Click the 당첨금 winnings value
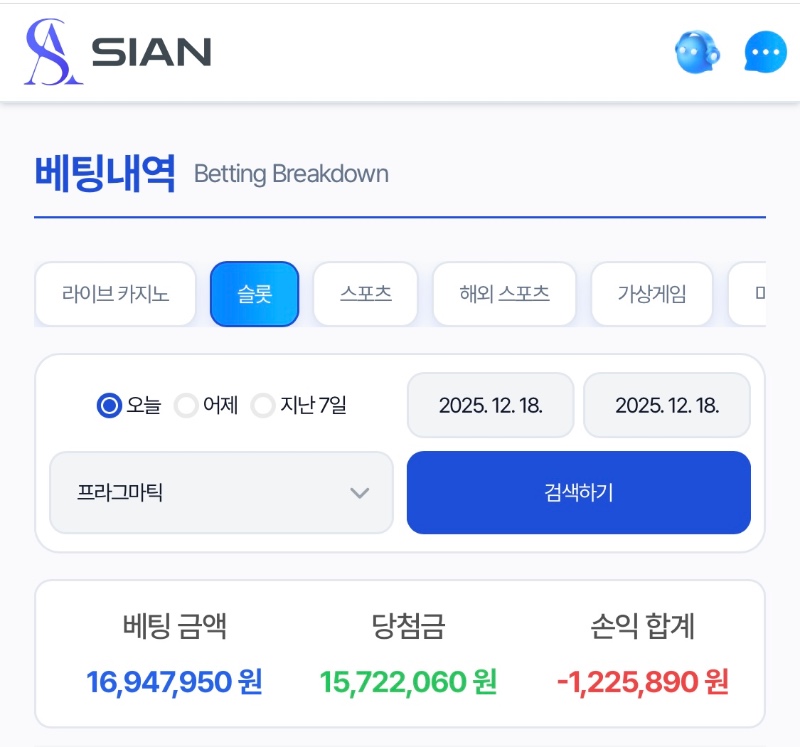The width and height of the screenshot is (800, 747). point(408,682)
